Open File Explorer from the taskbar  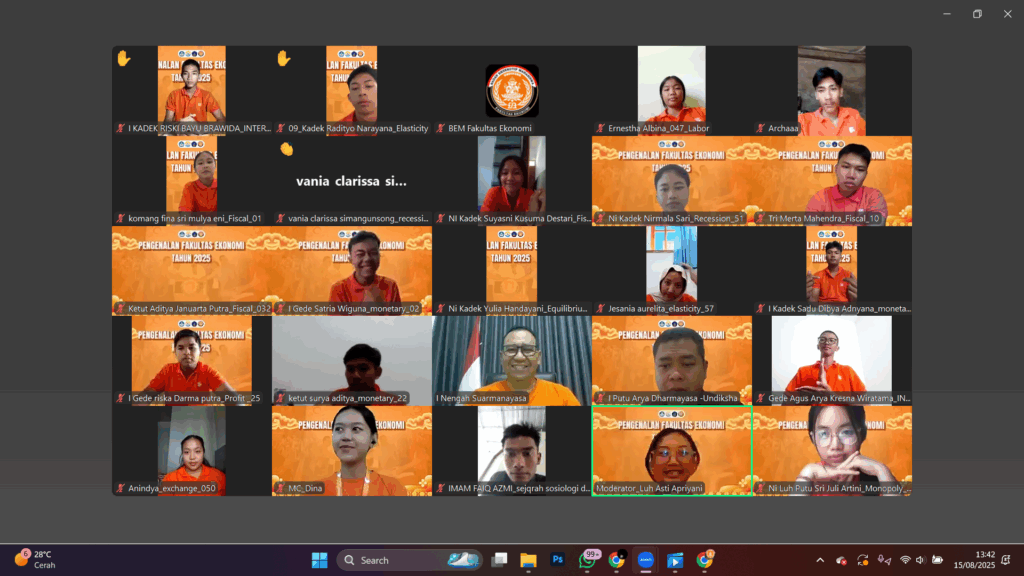coord(528,560)
